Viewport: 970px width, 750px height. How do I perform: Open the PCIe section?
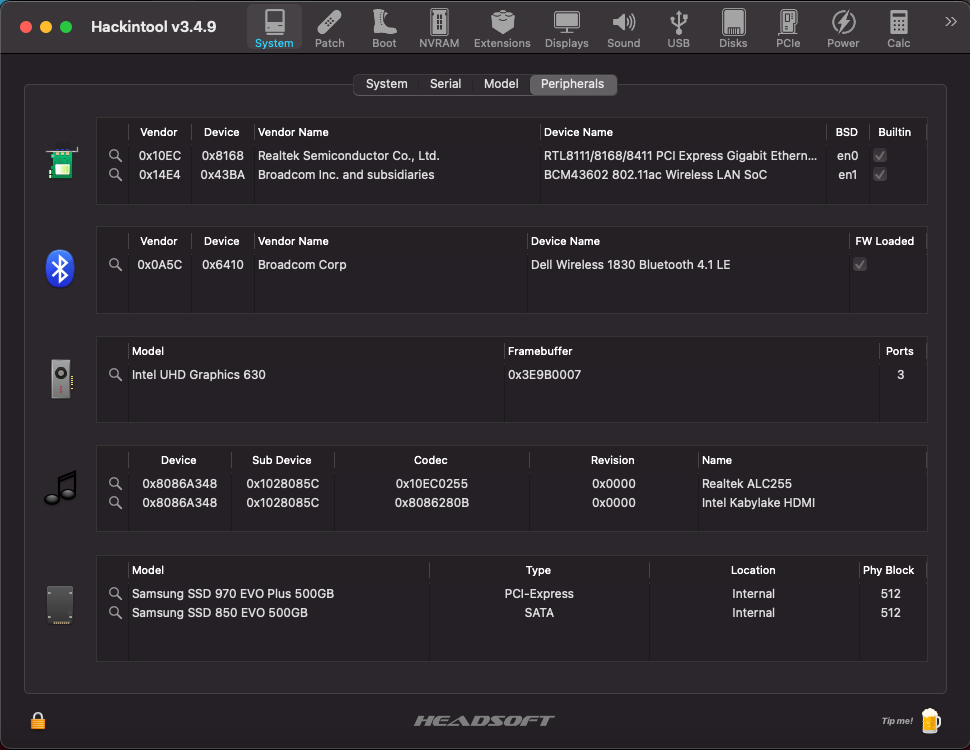(x=788, y=28)
